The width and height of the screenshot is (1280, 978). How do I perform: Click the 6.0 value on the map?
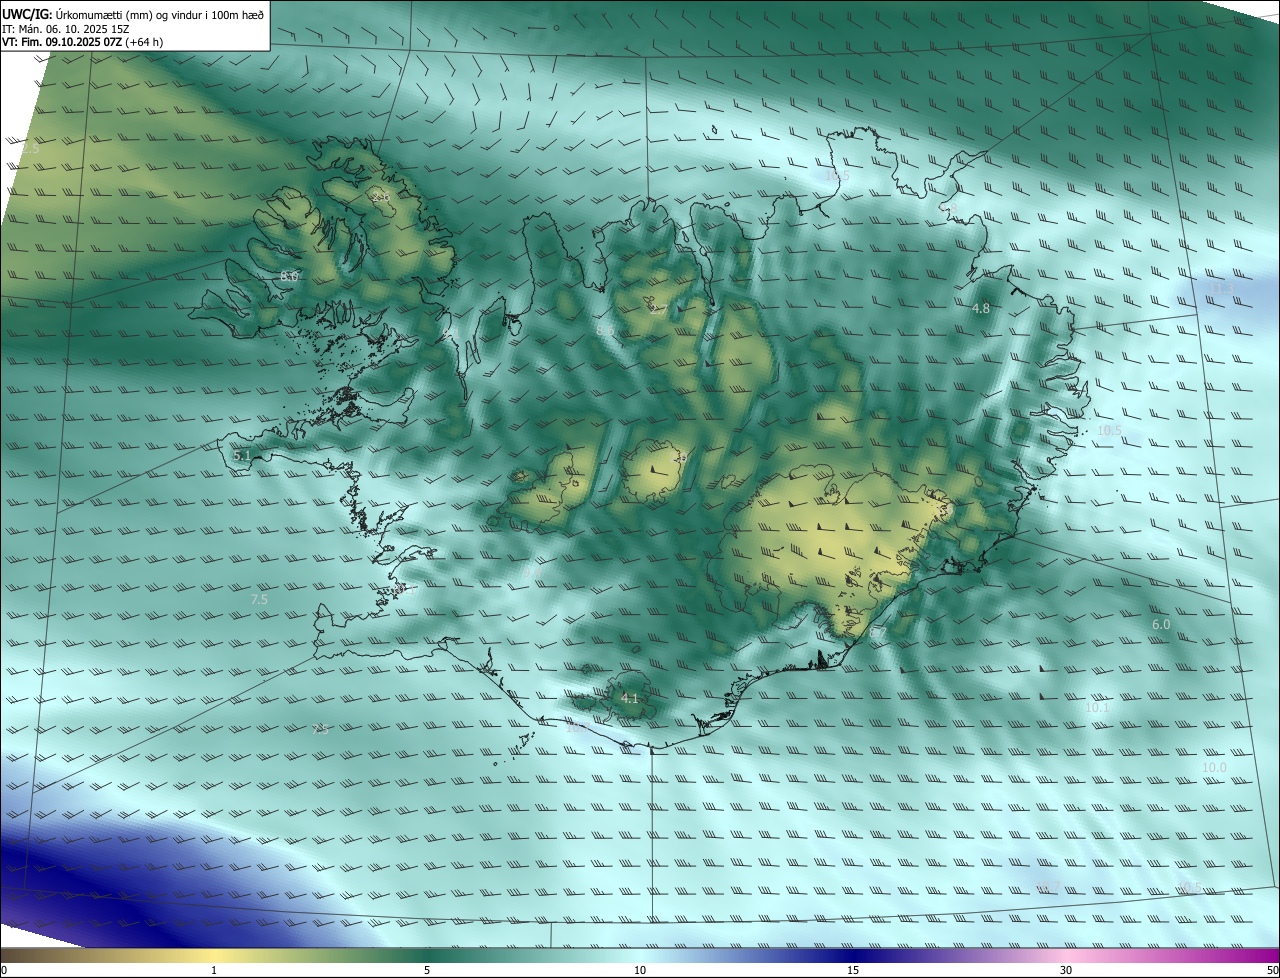tap(1161, 624)
